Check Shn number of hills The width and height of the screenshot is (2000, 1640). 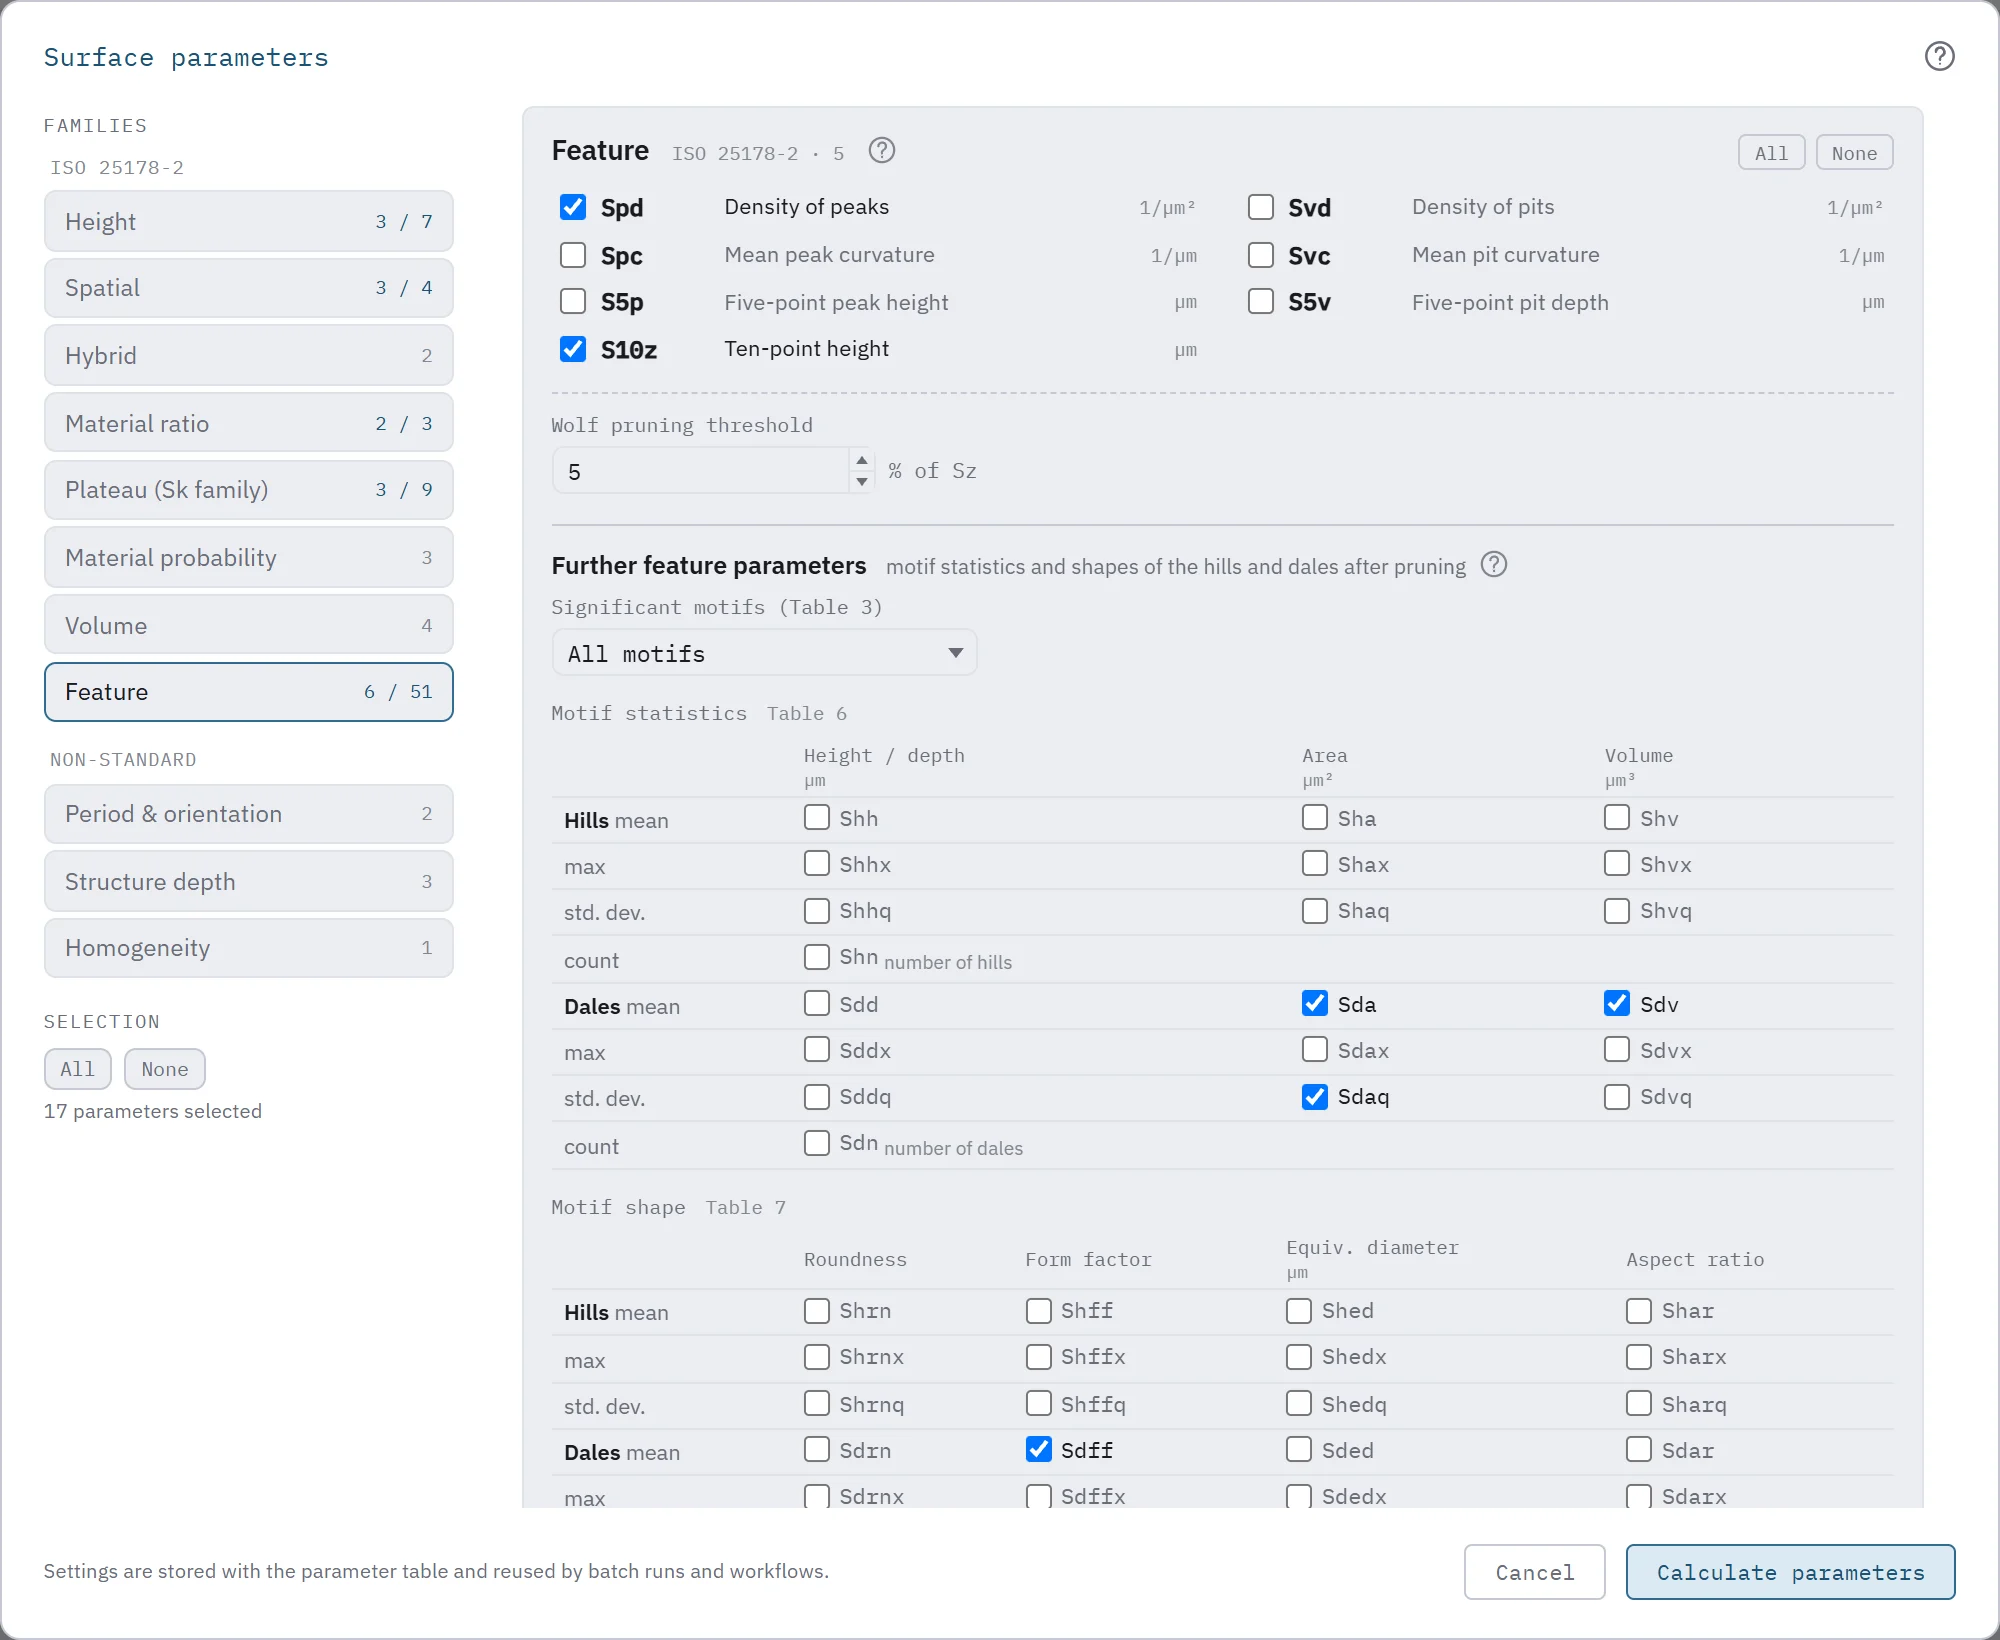click(817, 957)
